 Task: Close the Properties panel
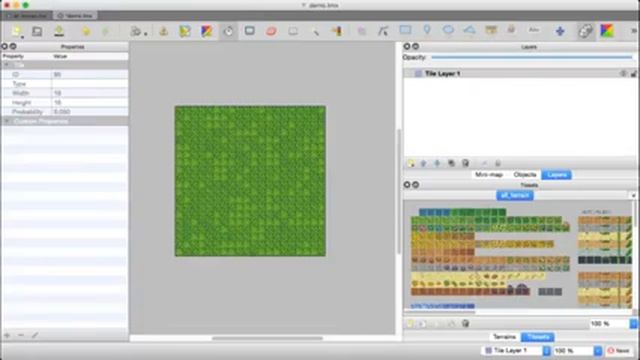[4, 47]
